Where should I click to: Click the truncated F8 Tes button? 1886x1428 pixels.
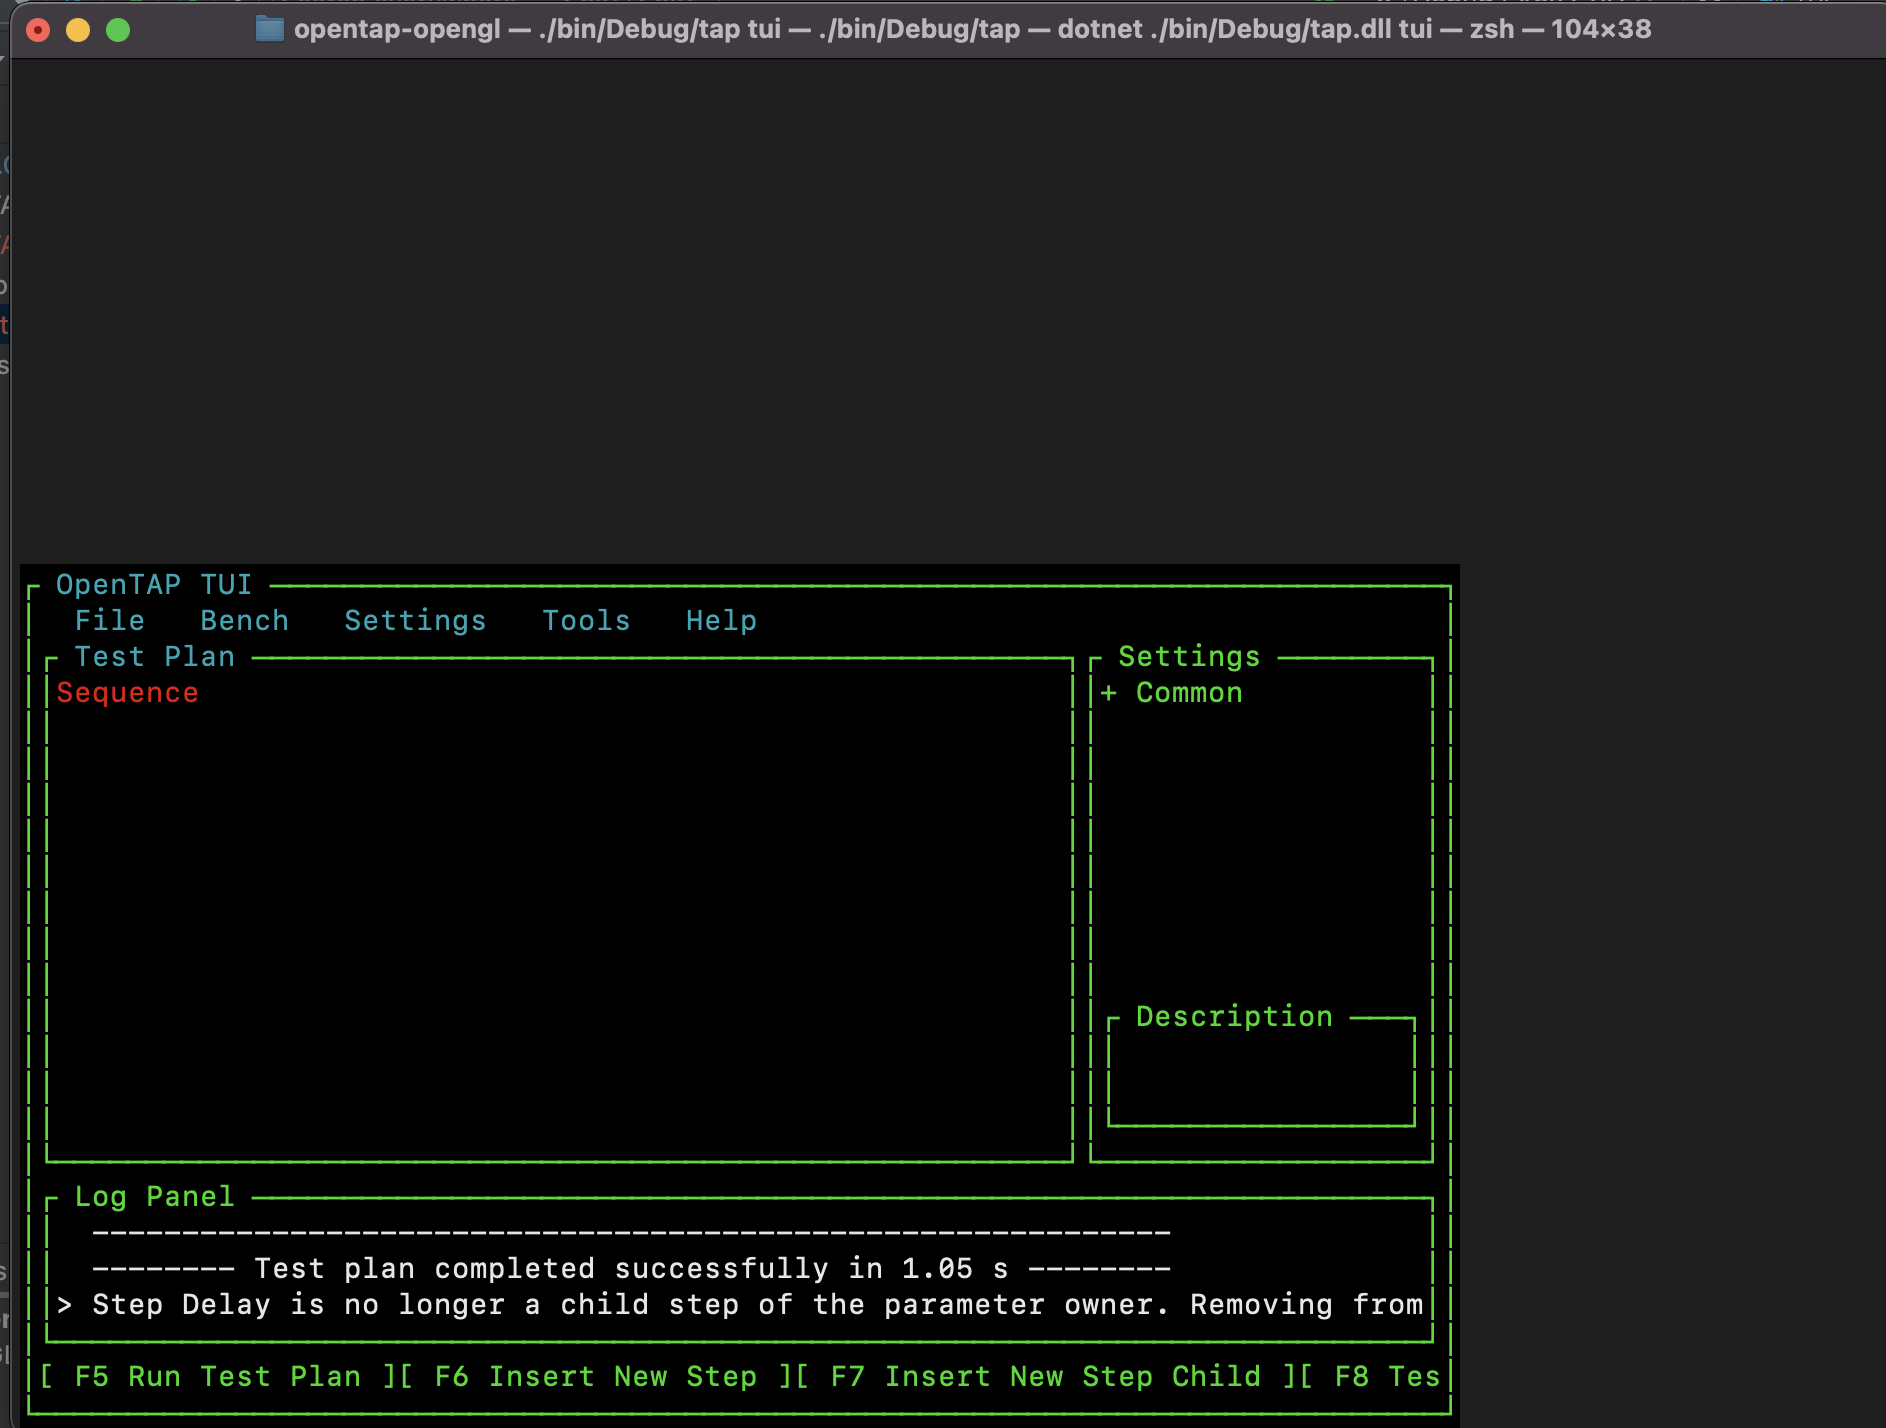[1370, 1377]
